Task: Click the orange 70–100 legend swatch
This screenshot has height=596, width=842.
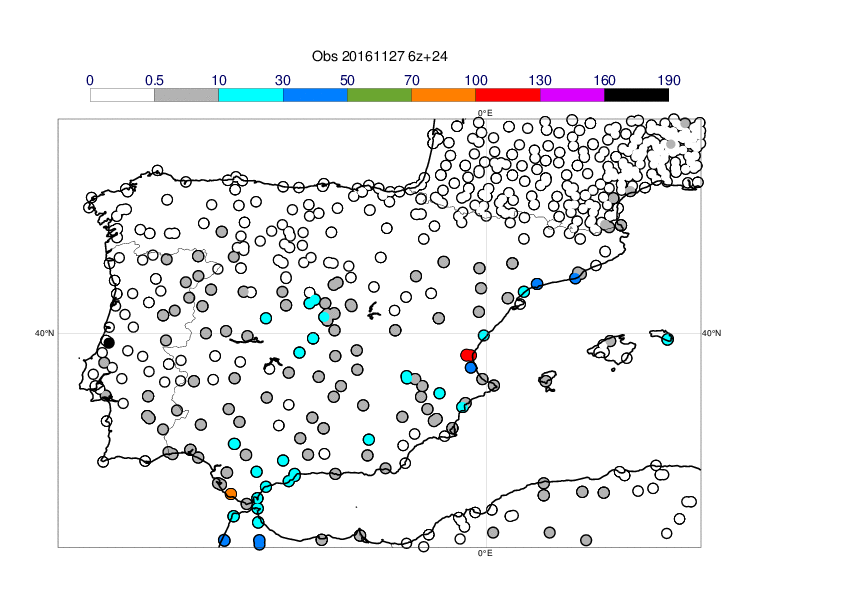Action: (x=444, y=95)
